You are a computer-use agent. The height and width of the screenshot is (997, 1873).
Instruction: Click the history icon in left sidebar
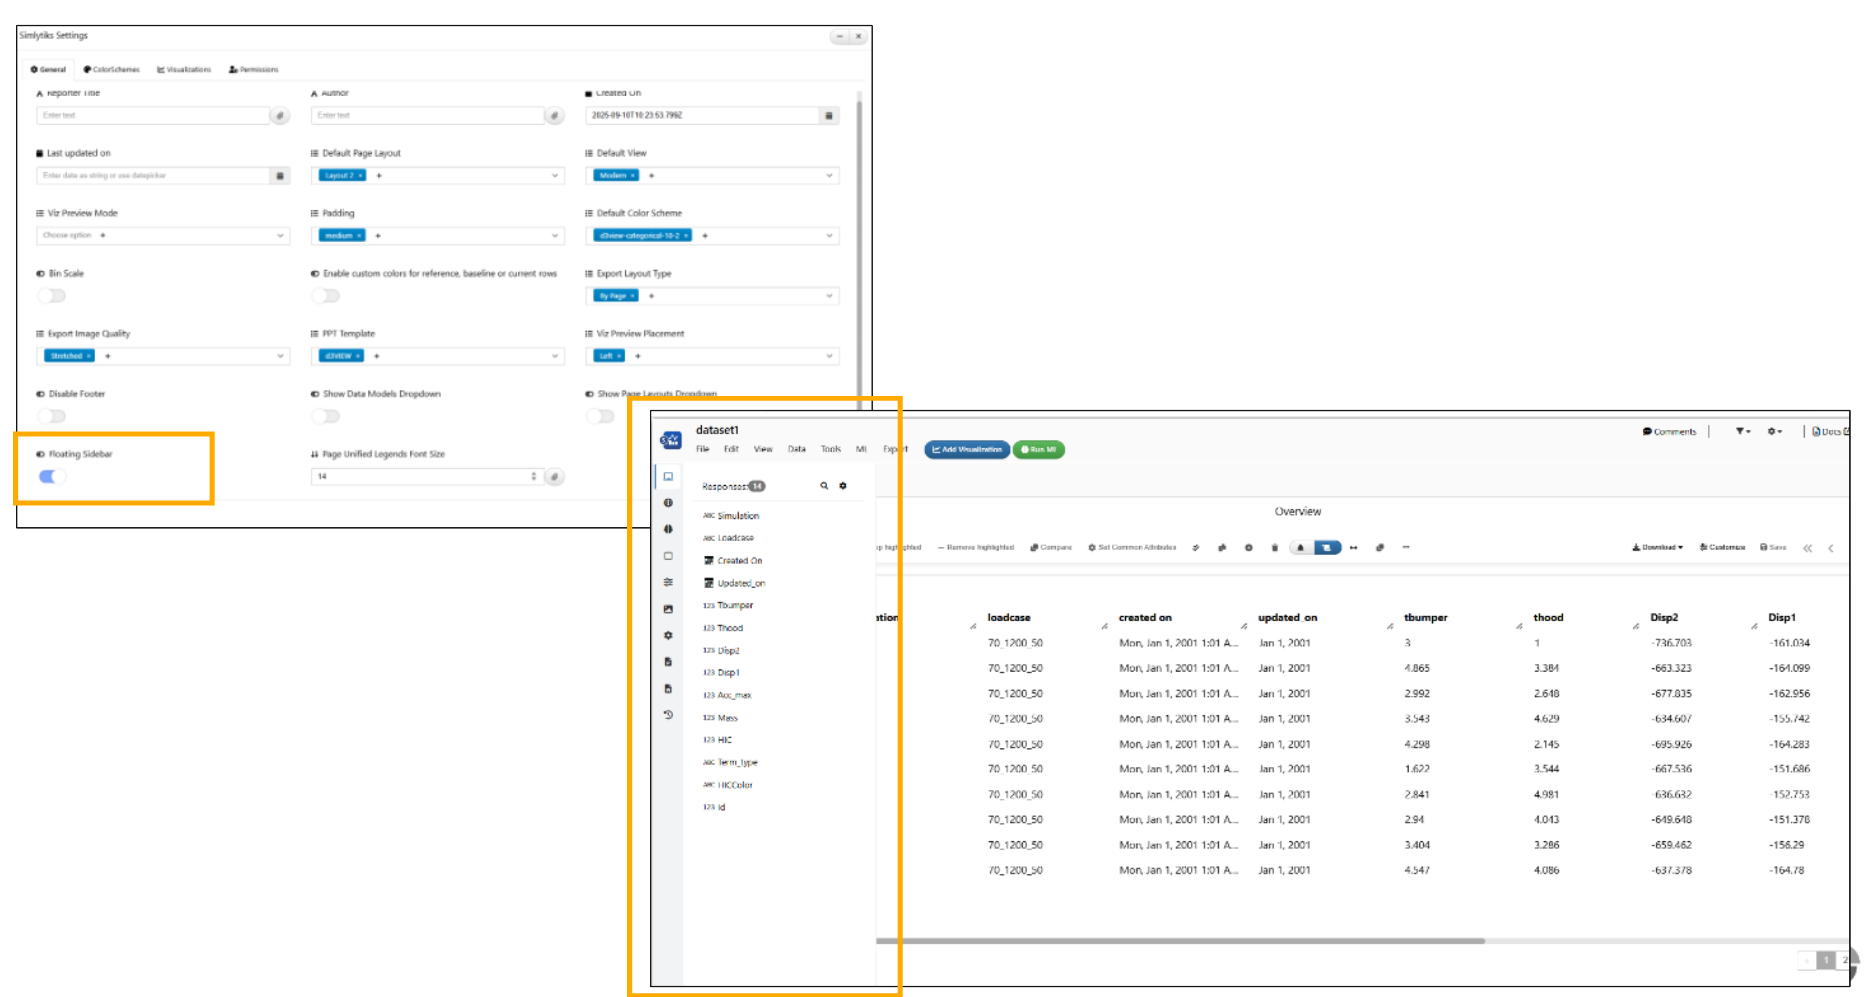[668, 715]
